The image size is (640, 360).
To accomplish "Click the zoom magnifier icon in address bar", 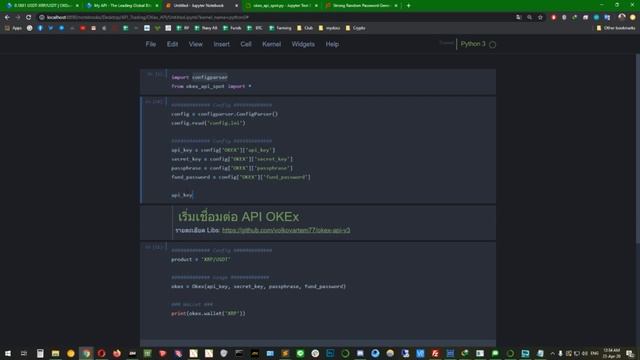I will [529, 18].
